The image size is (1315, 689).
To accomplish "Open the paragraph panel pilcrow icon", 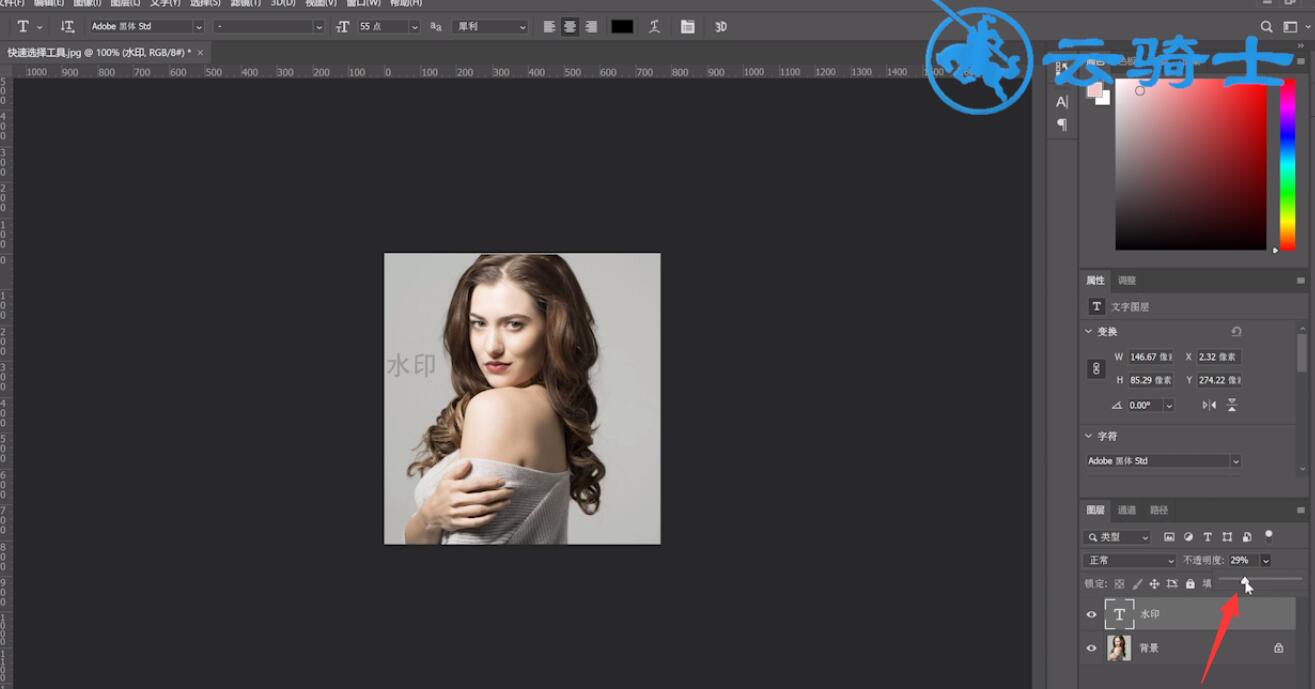I will [x=1062, y=125].
